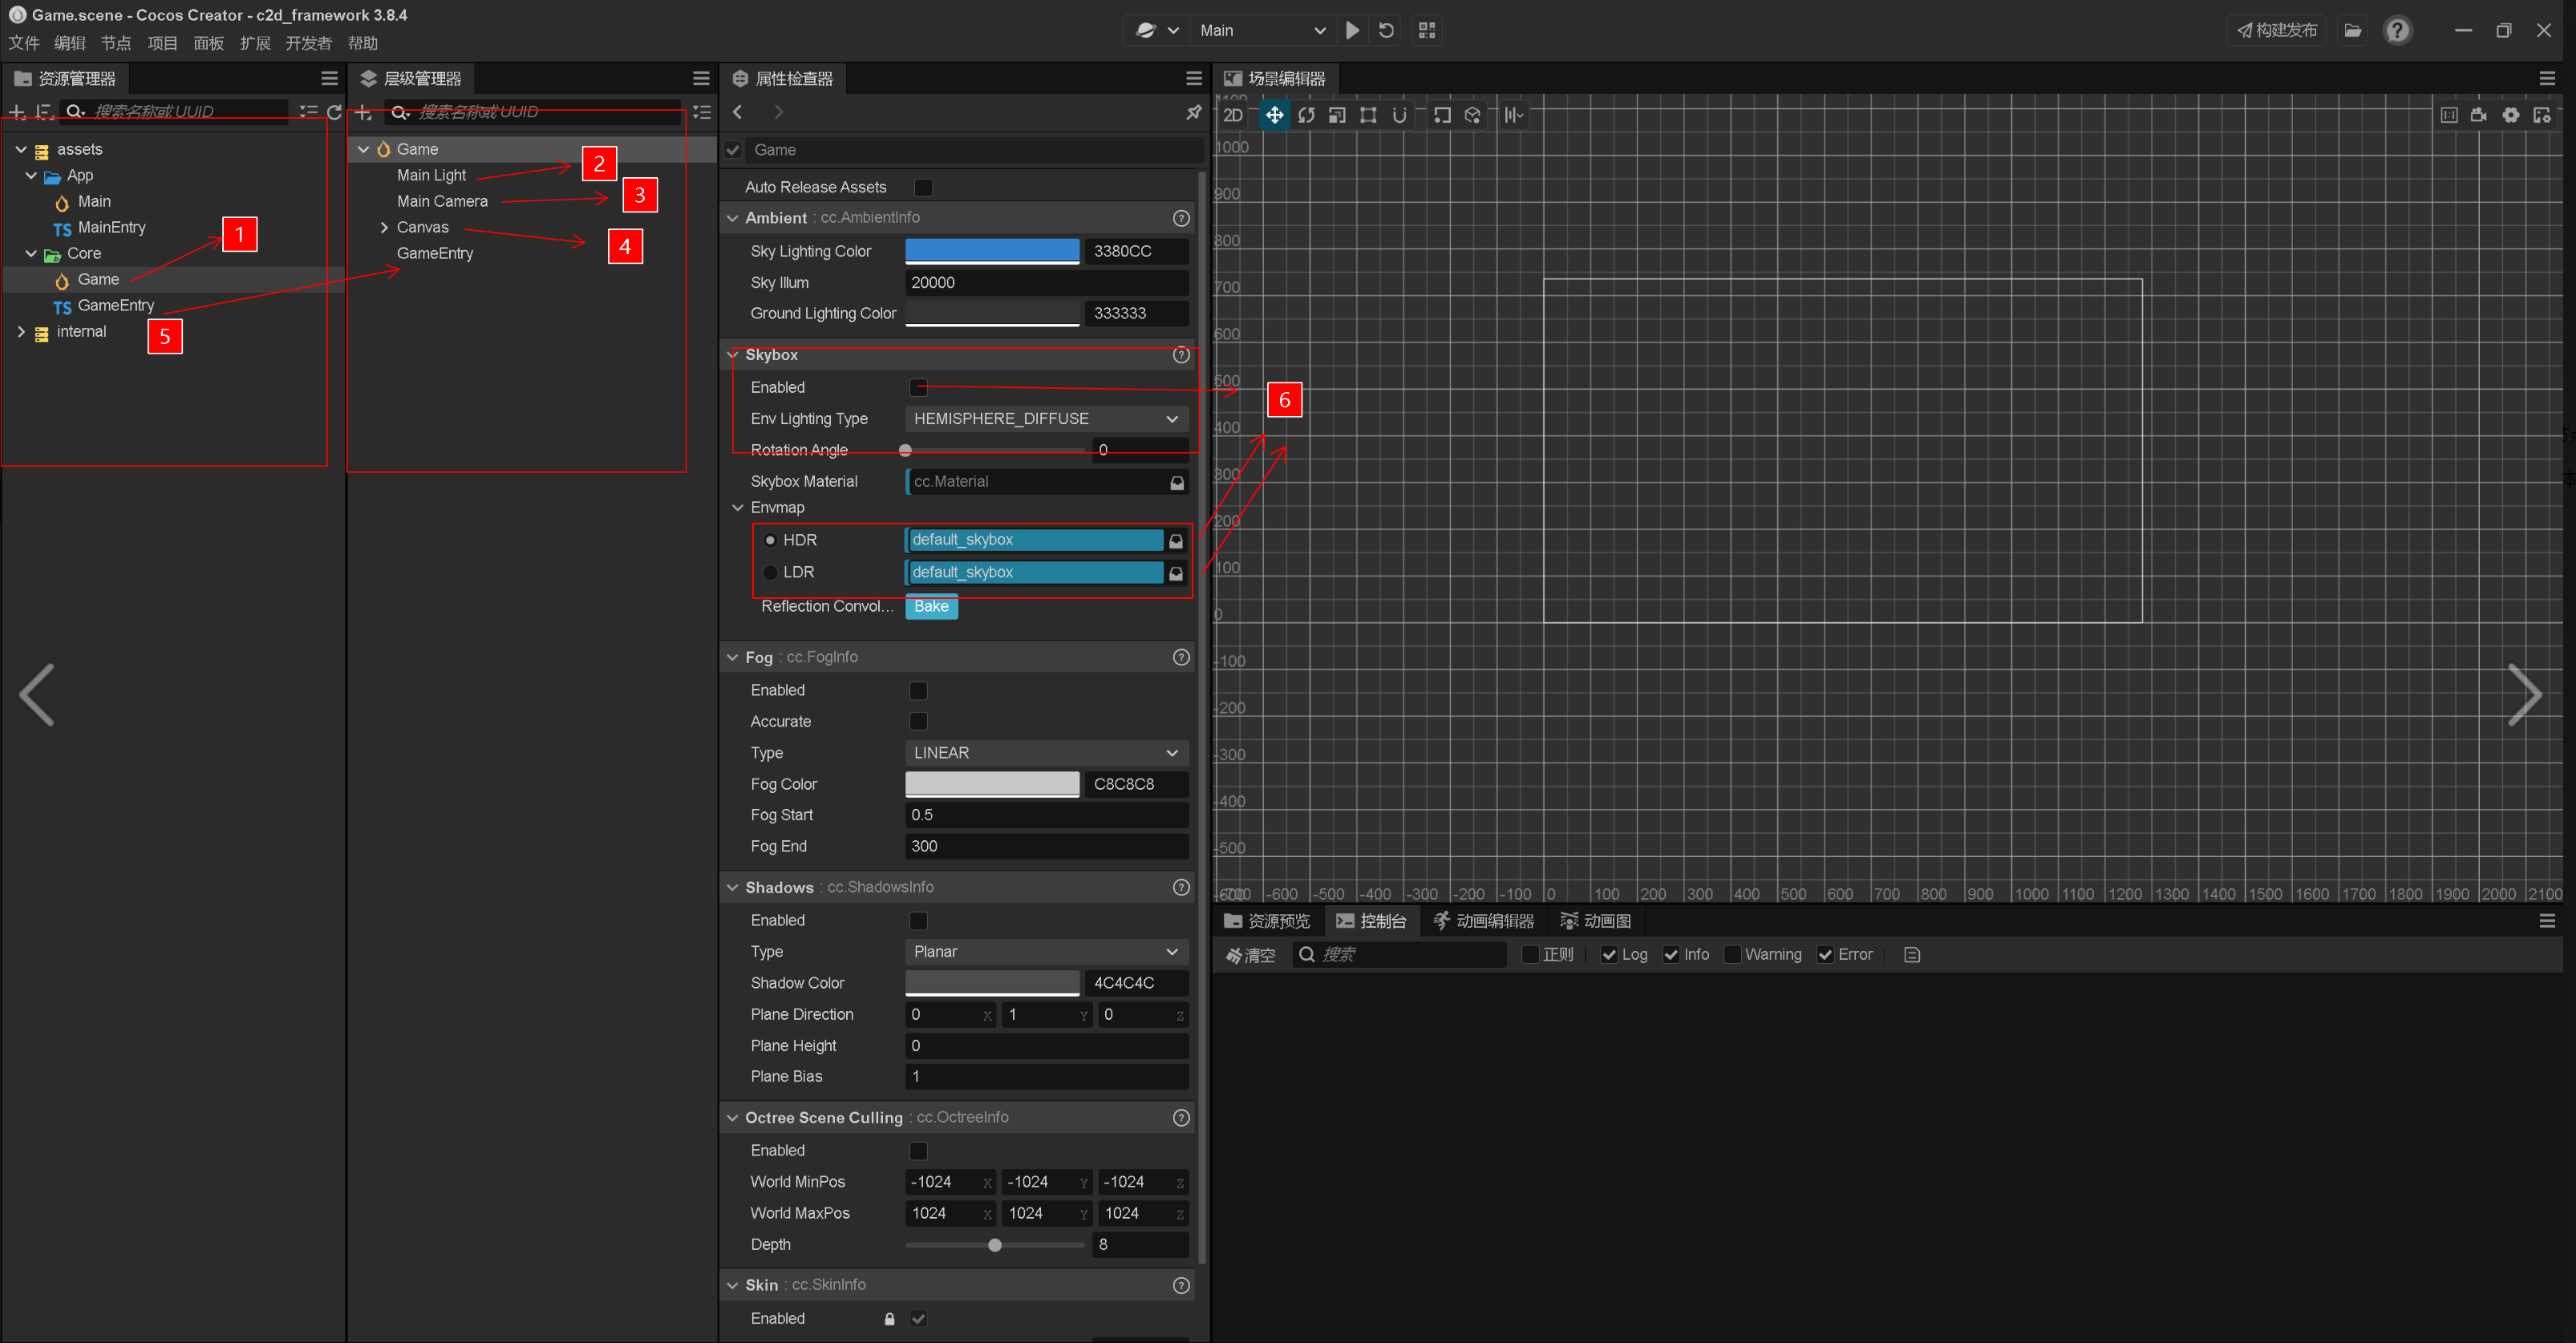Viewport: 2576px width, 1343px height.
Task: Refresh the asset manager
Action: (335, 112)
